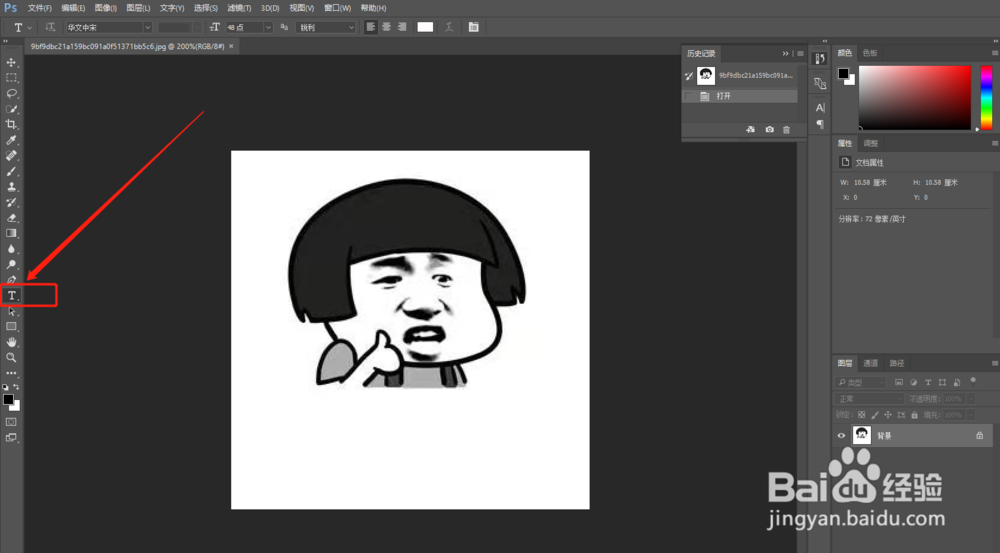Select the Crop tool
The height and width of the screenshot is (553, 1000).
click(x=11, y=124)
